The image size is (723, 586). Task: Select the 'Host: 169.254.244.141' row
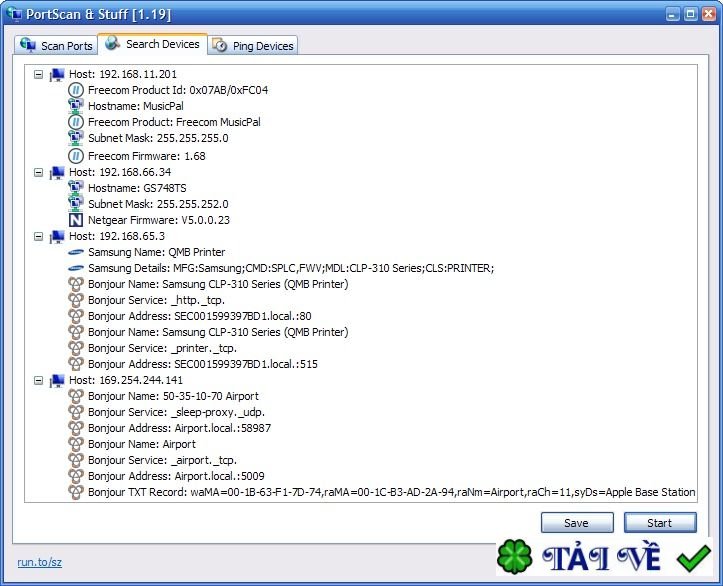[x=126, y=380]
